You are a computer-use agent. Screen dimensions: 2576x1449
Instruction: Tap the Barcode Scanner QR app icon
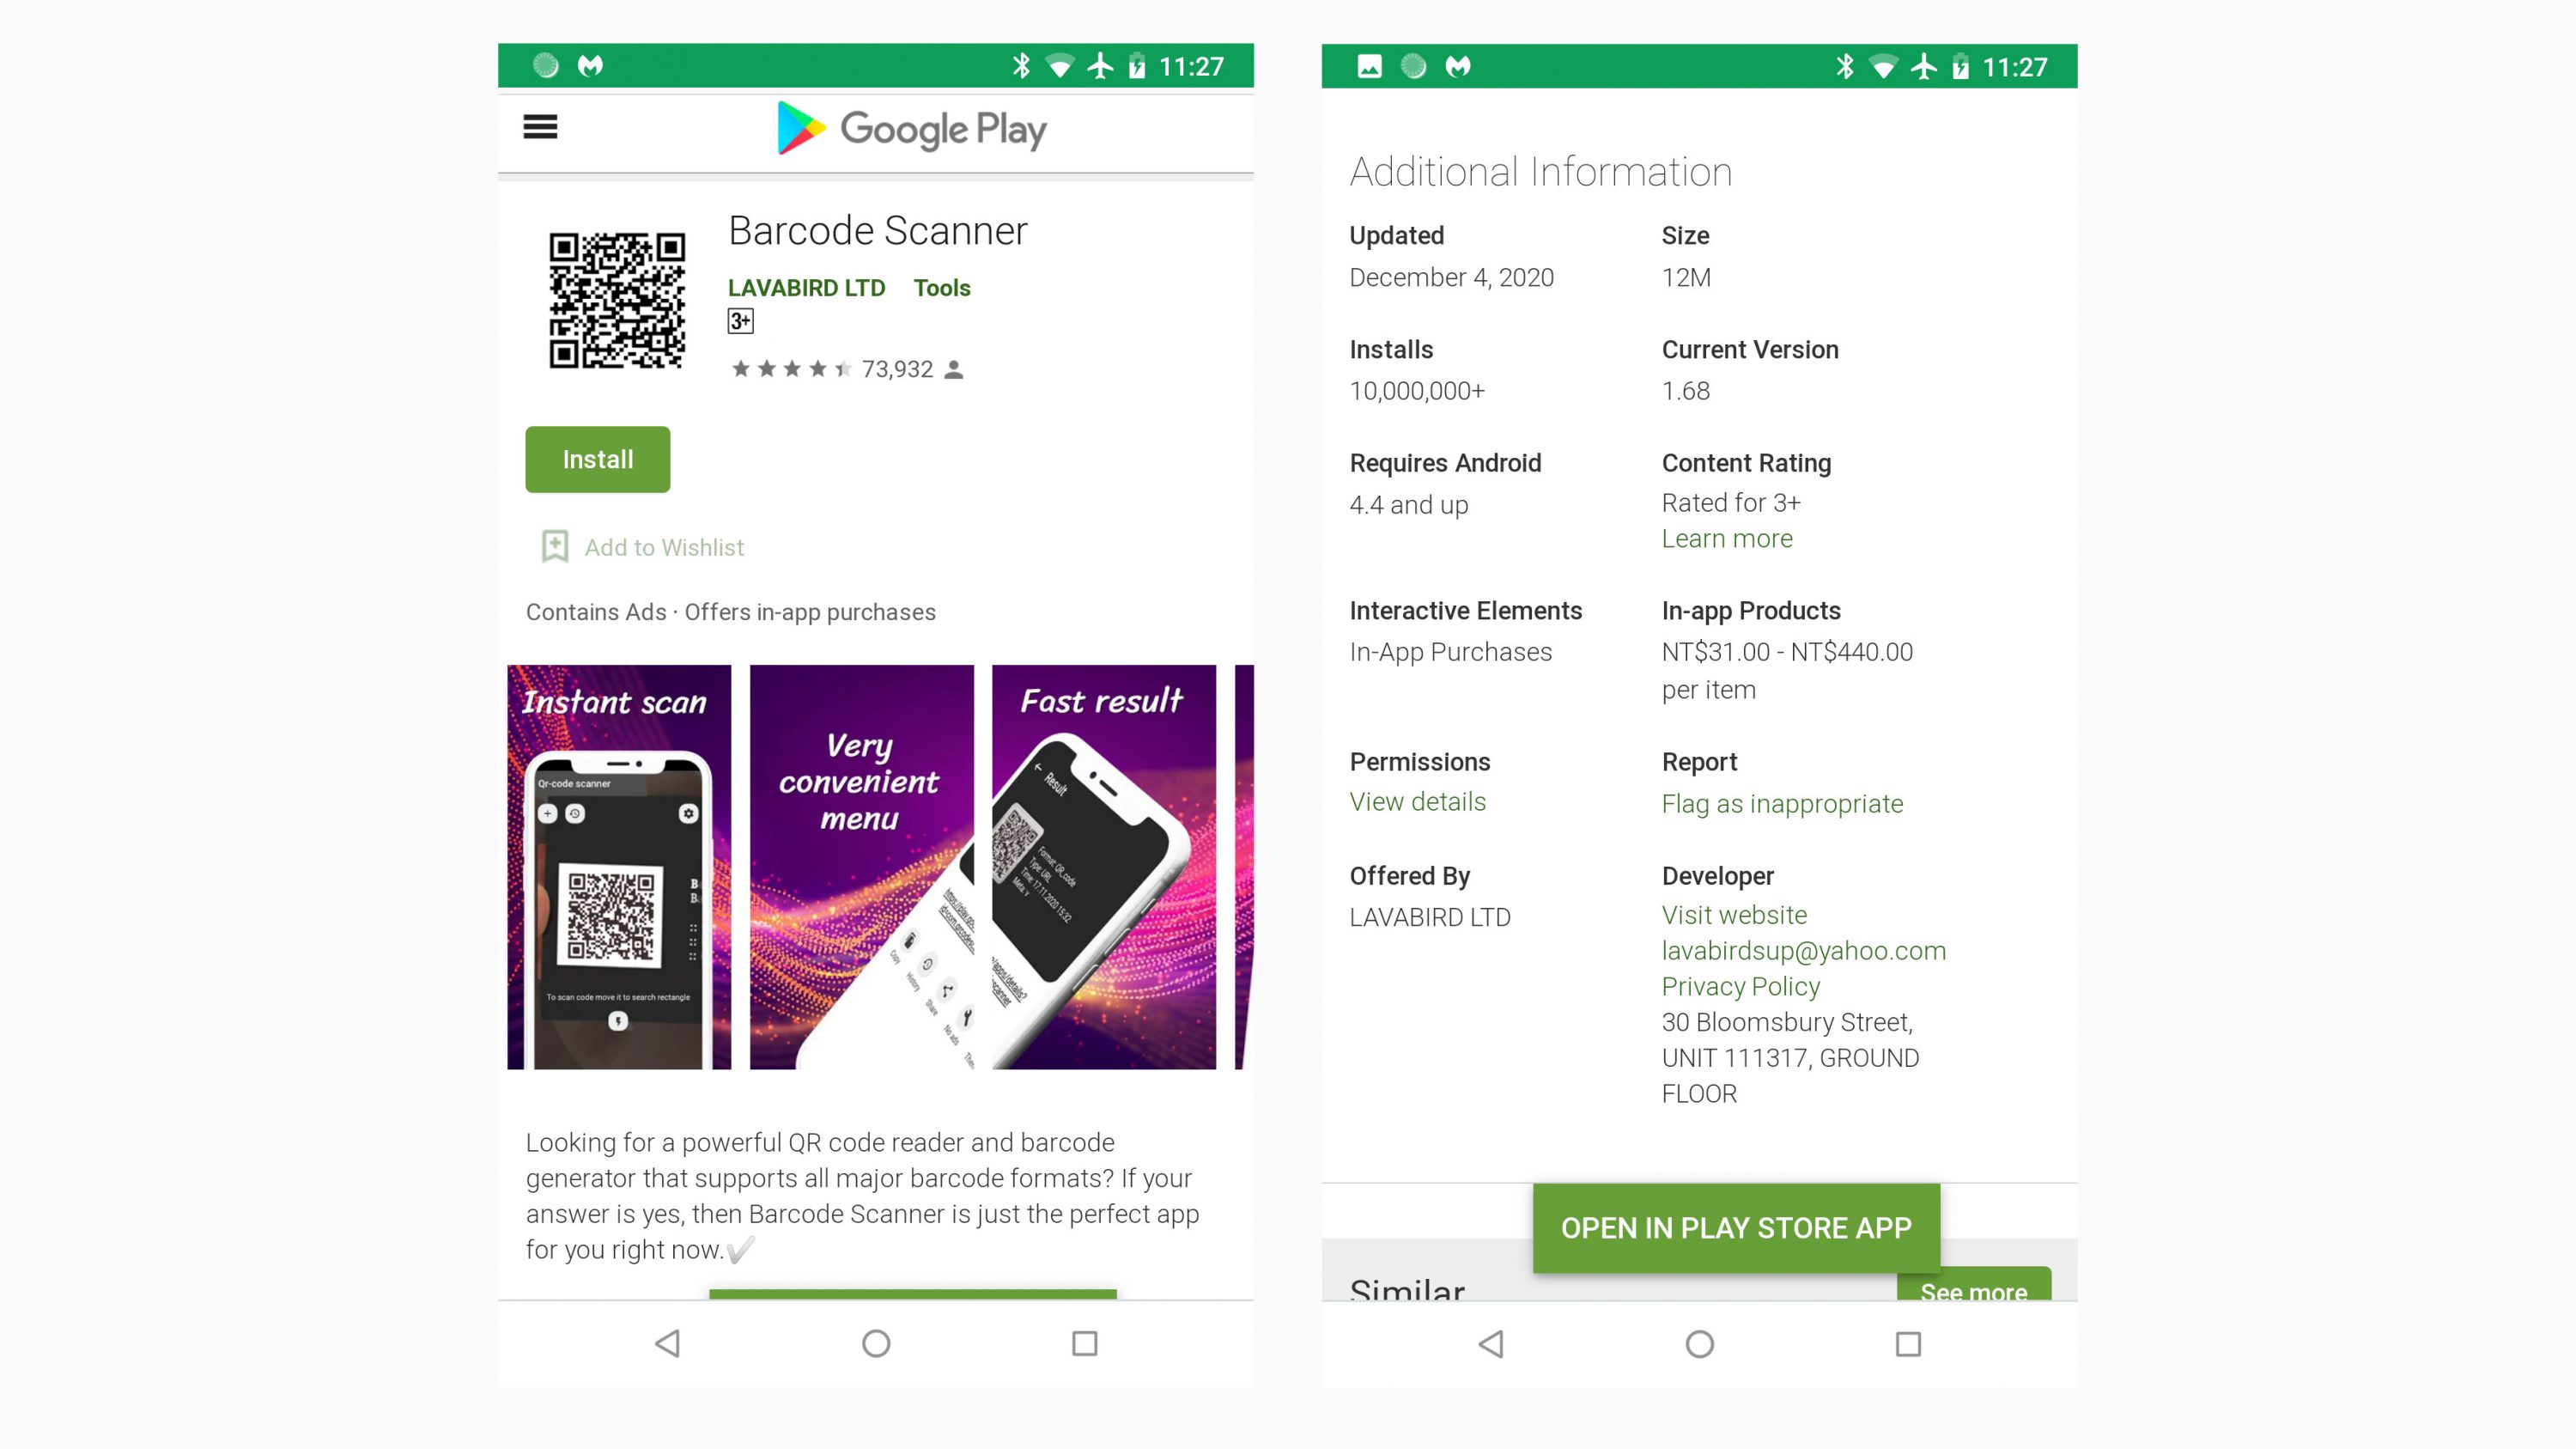click(617, 301)
